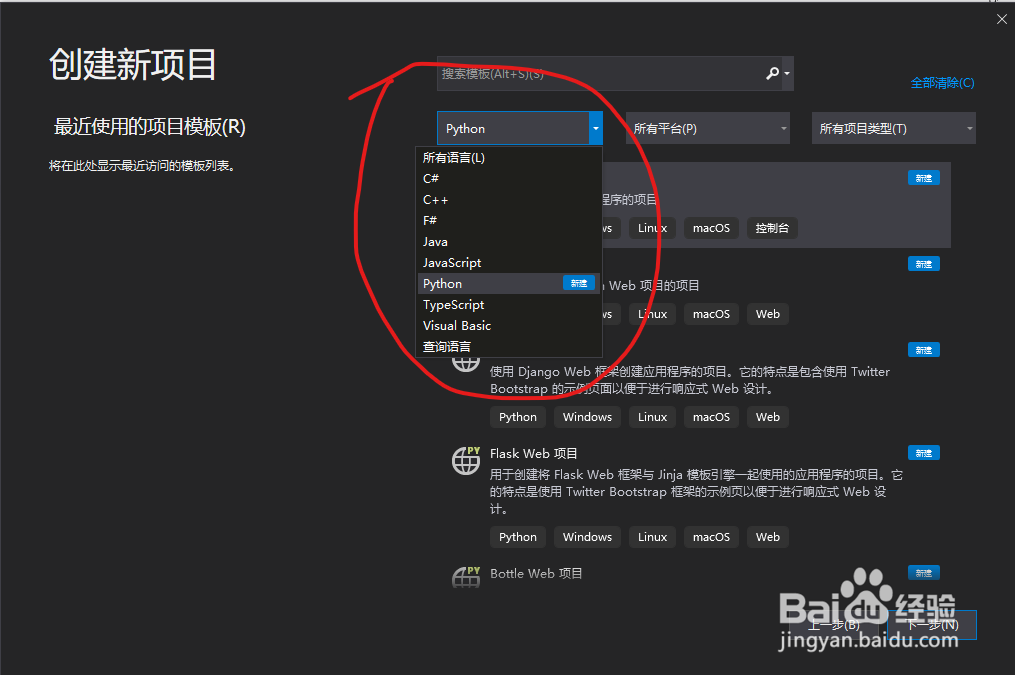The height and width of the screenshot is (675, 1015).
Task: Open the search options dropdown arrow
Action: pos(786,73)
